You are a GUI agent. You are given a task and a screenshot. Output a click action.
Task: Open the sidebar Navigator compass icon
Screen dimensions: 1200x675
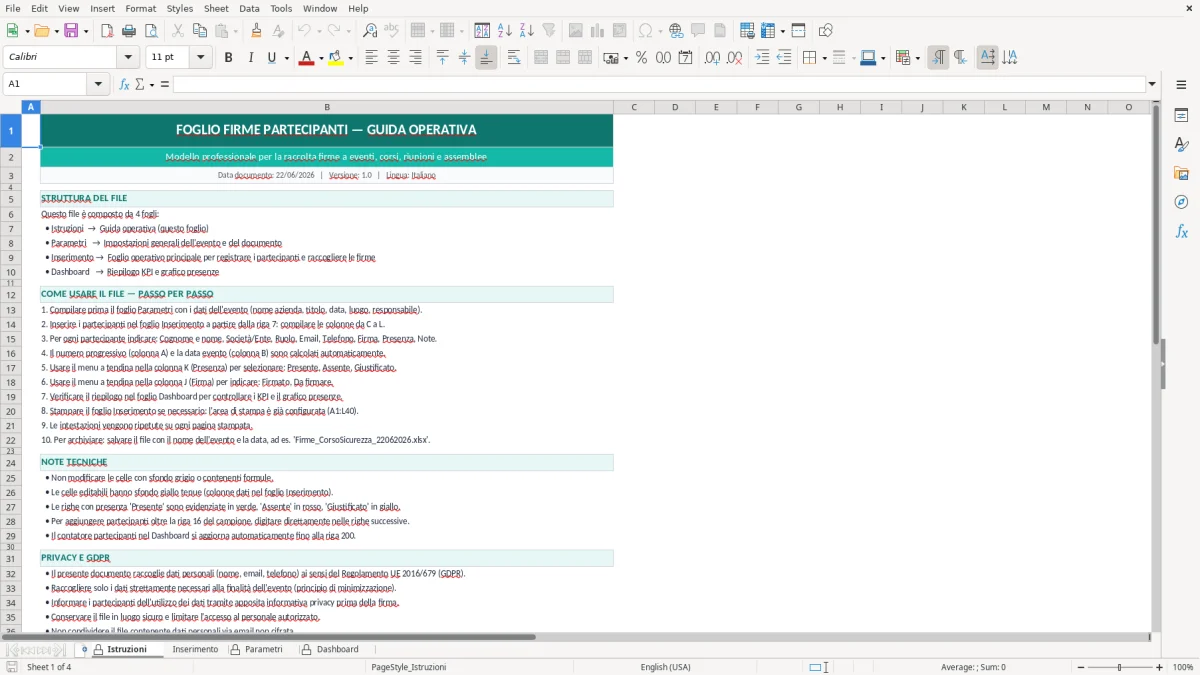[1181, 202]
